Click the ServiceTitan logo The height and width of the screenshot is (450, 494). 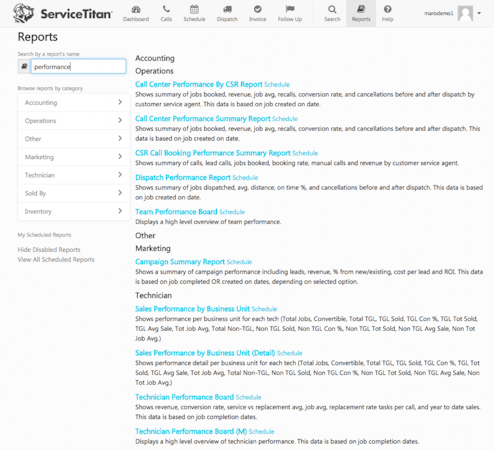click(63, 13)
